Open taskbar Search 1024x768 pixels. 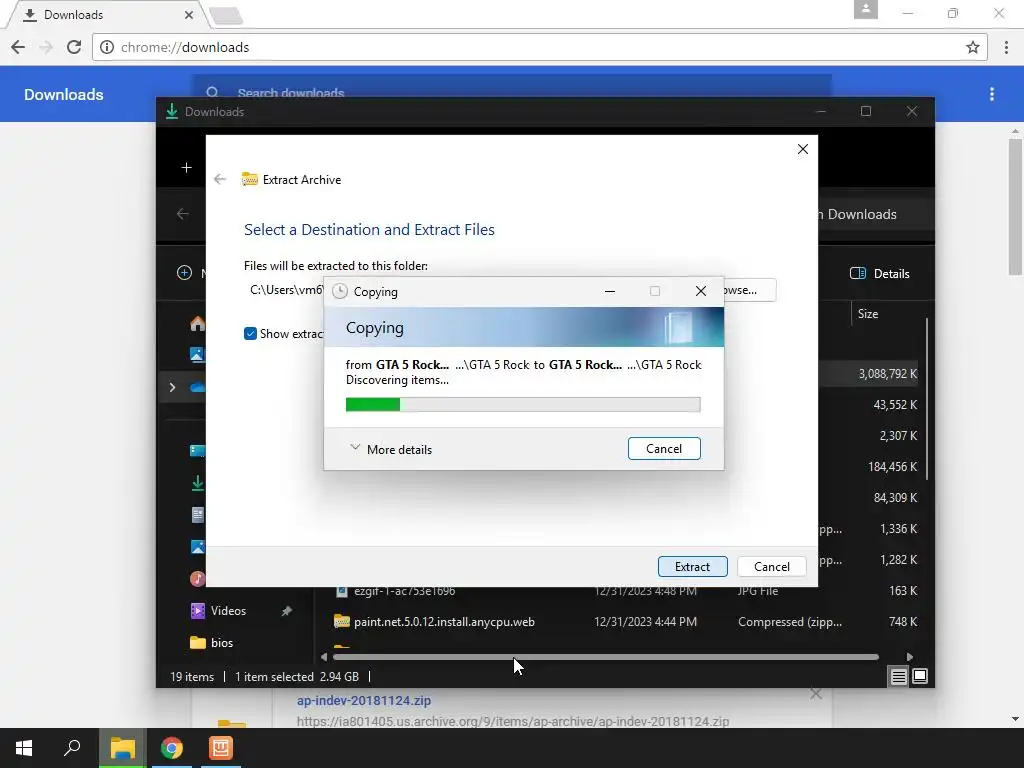click(72, 748)
